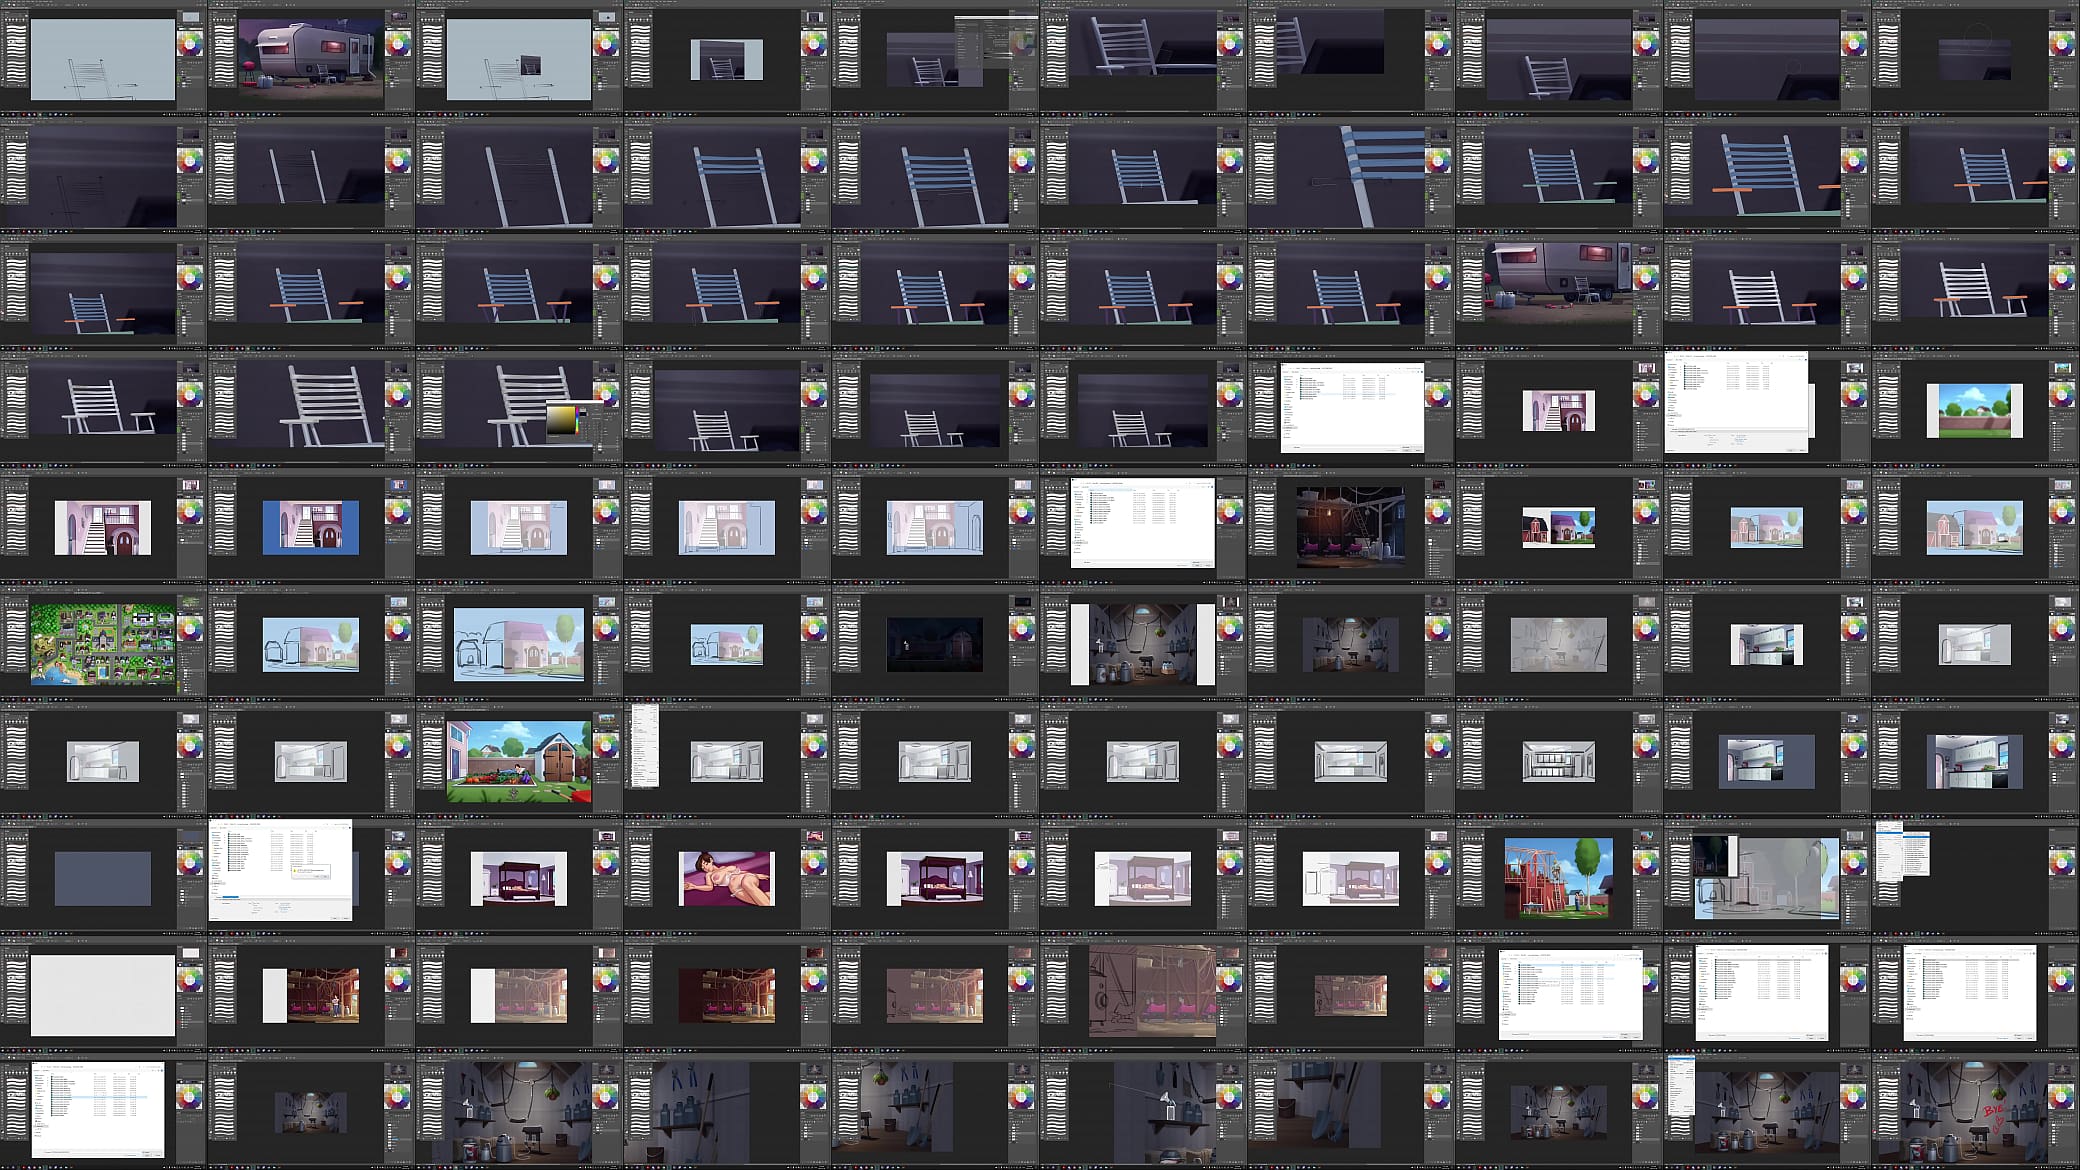Screen dimensions: 2080x1170
Task: Choose the frame with red barn beside pink house
Action: pos(1560,526)
